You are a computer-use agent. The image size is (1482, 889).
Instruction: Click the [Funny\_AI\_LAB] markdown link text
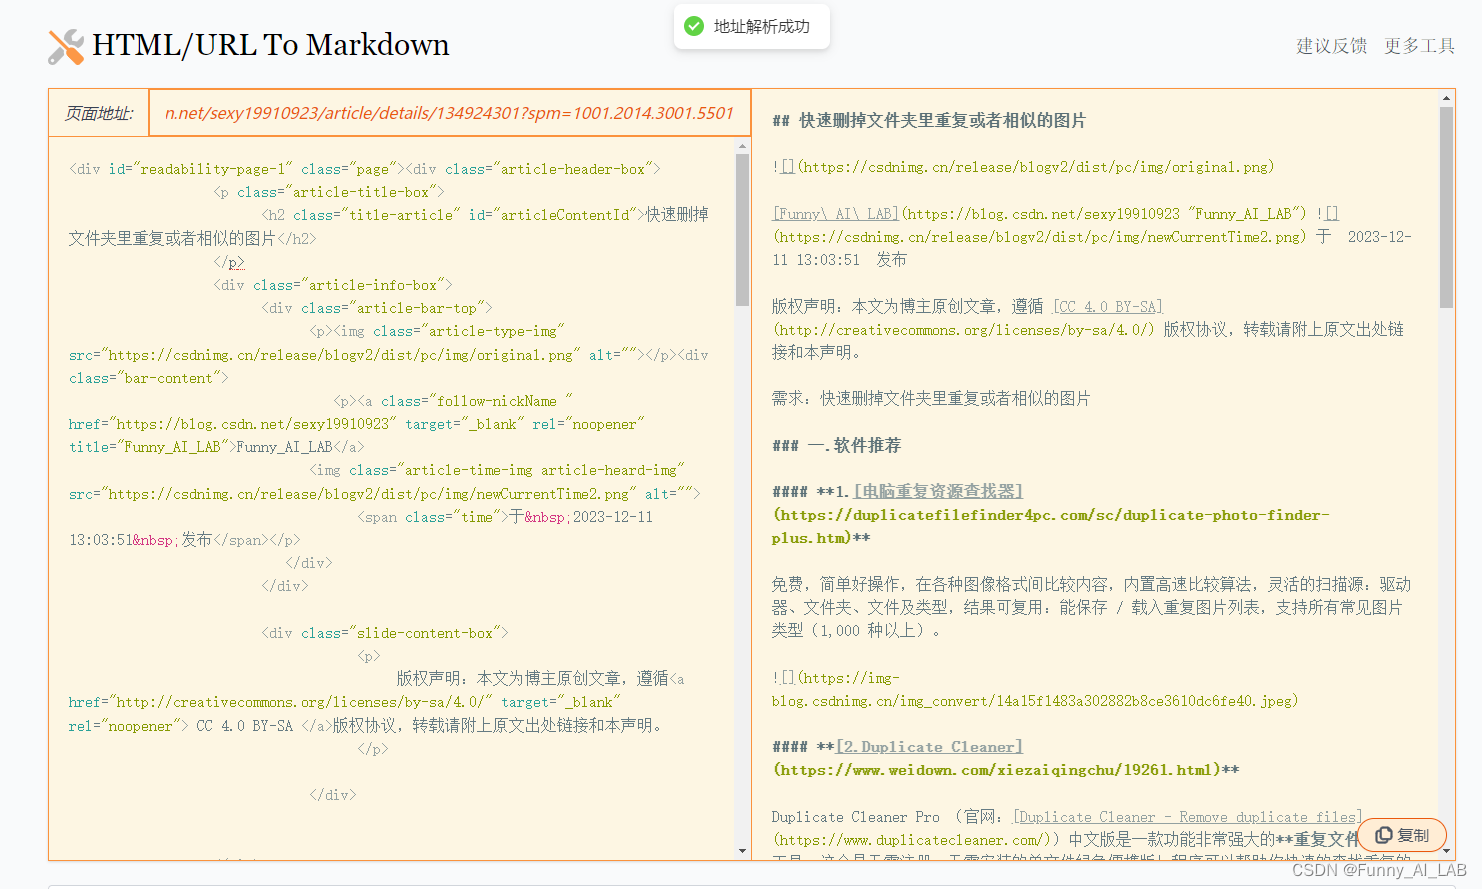836,213
